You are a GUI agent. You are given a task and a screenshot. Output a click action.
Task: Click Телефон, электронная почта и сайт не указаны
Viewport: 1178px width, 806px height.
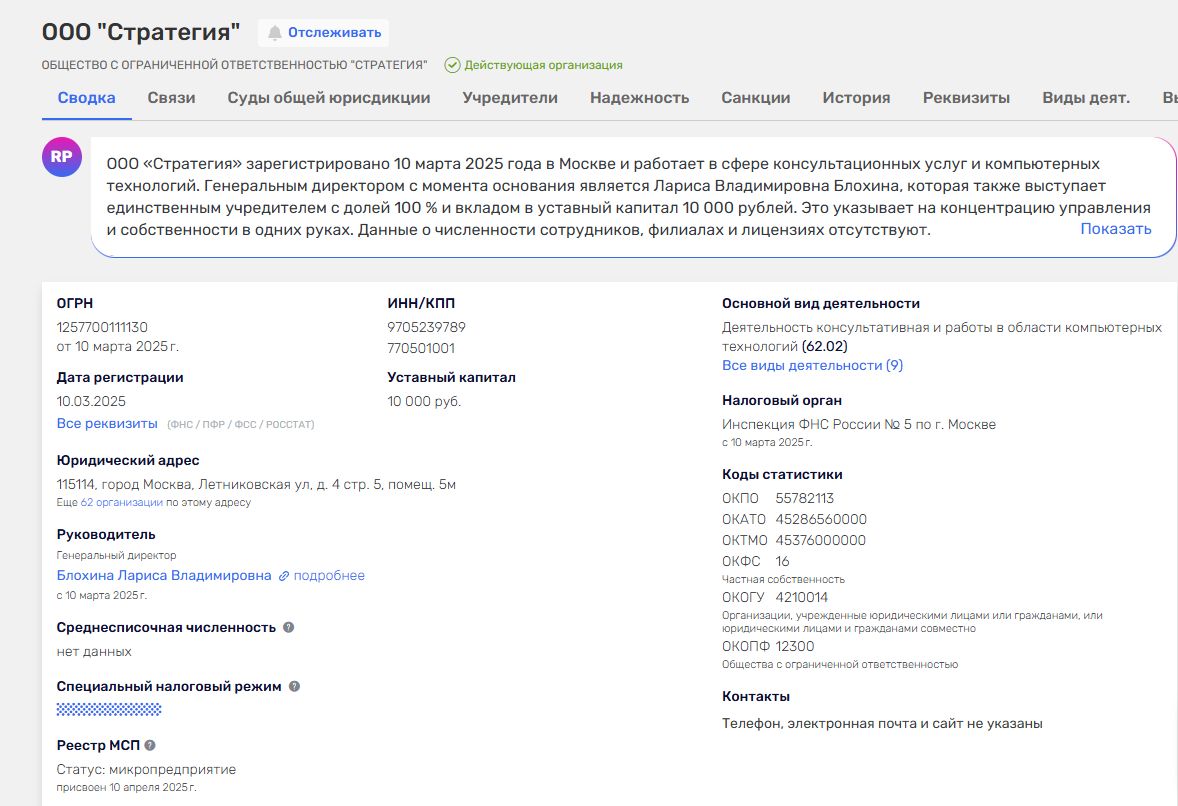coord(882,724)
